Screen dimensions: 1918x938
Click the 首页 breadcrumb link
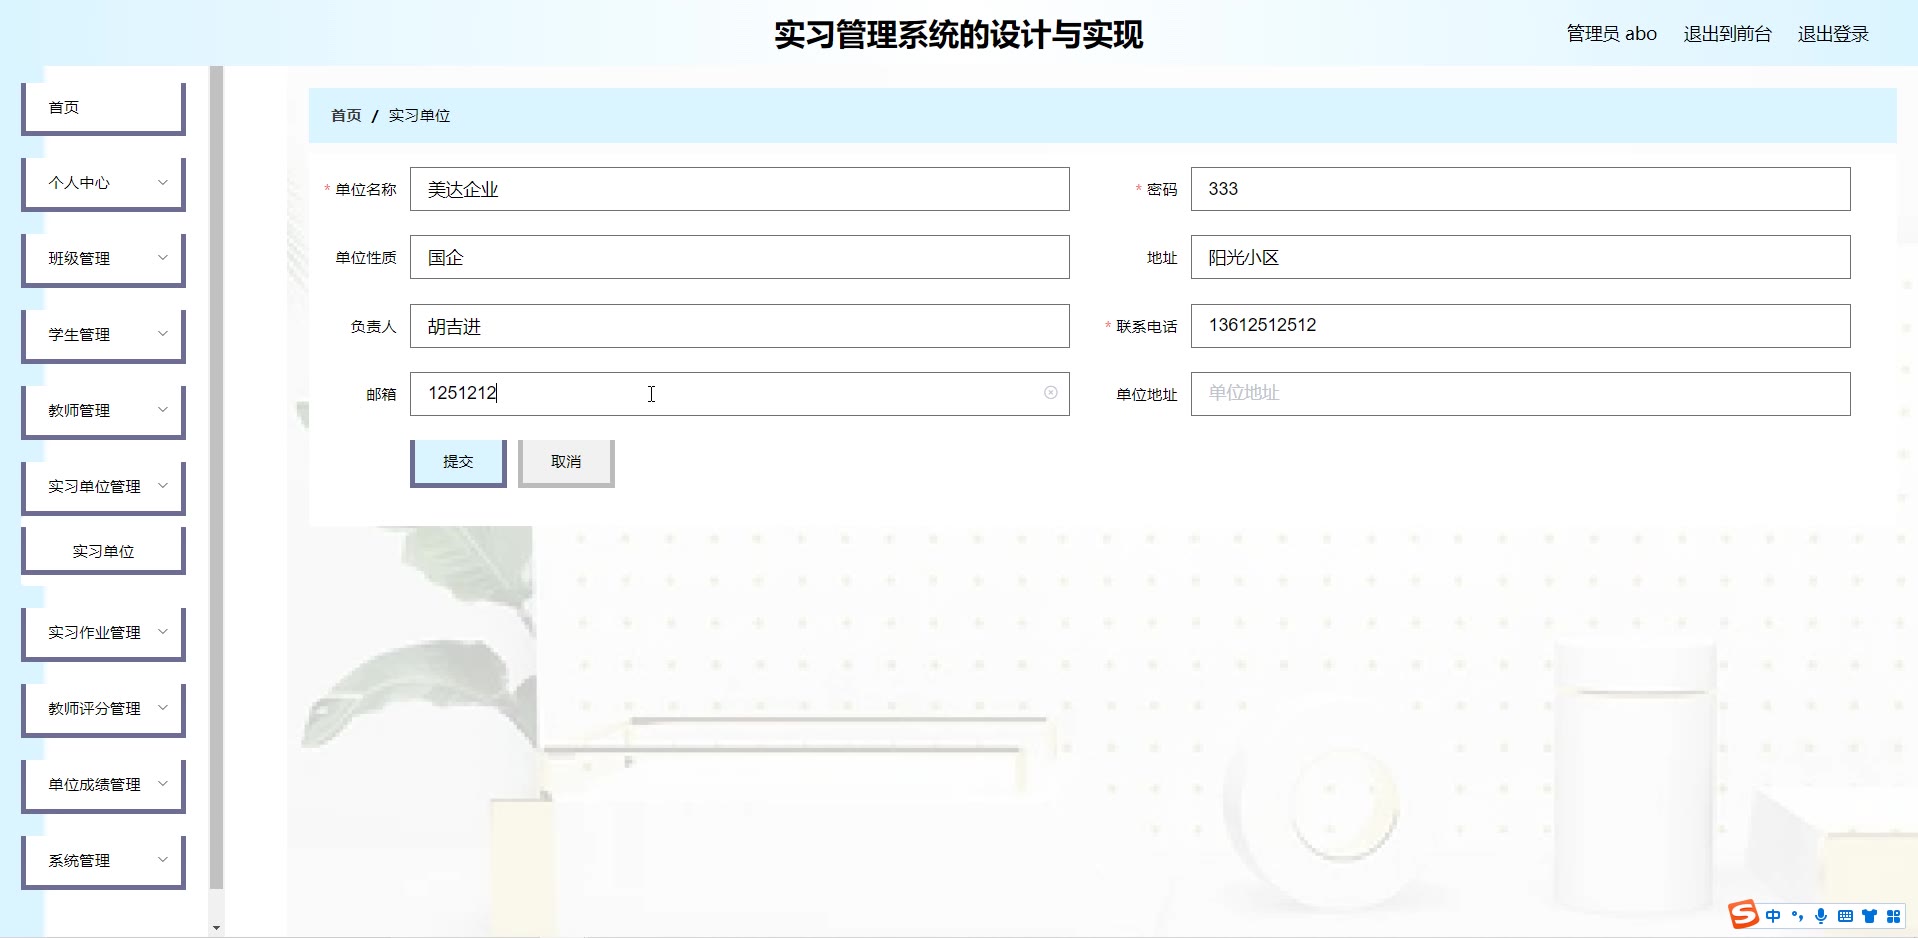pyautogui.click(x=346, y=116)
